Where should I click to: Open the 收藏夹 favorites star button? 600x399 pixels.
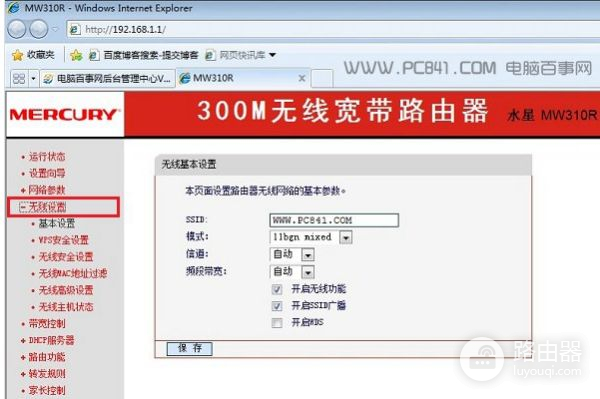tap(33, 55)
